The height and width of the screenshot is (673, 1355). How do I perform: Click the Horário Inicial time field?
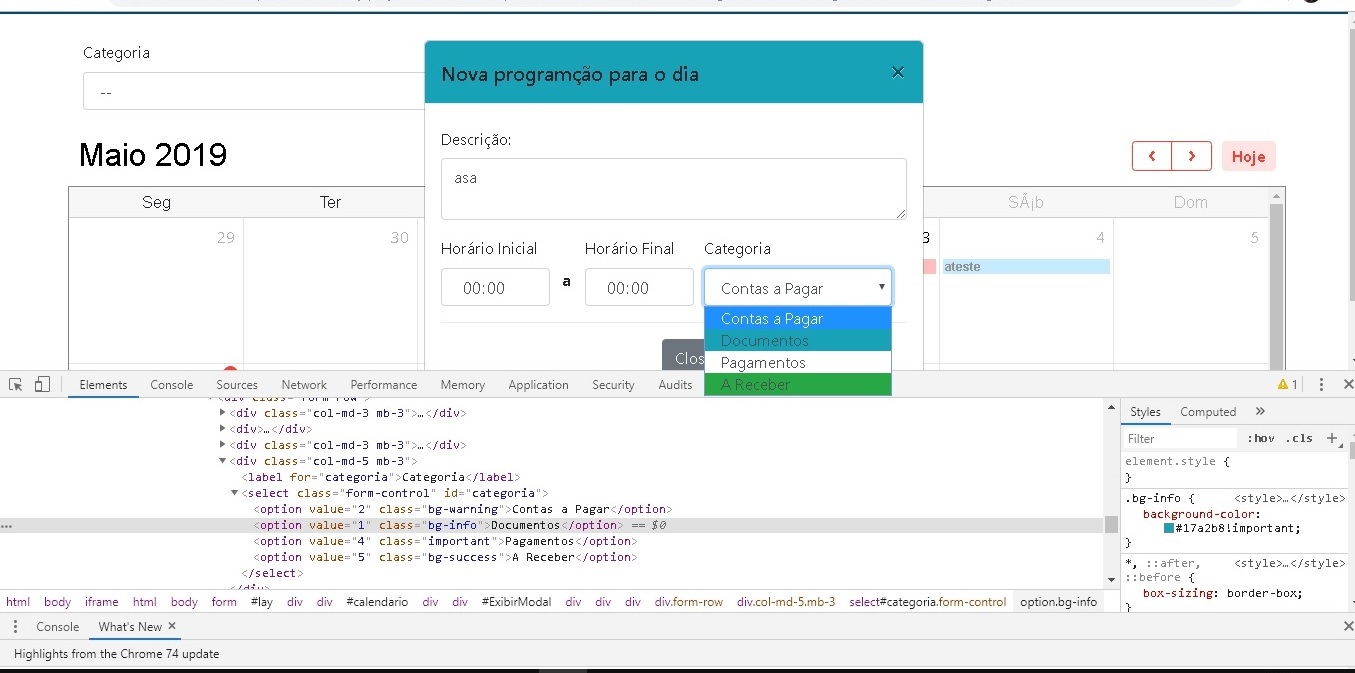(495, 287)
